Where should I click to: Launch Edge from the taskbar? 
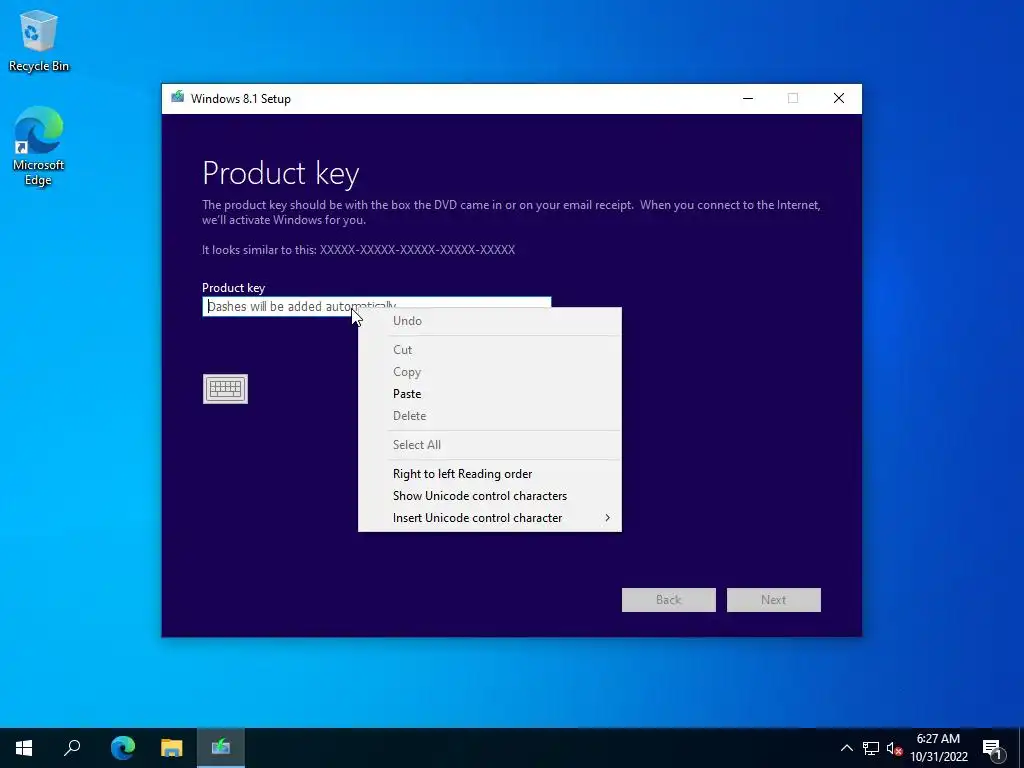click(x=123, y=748)
